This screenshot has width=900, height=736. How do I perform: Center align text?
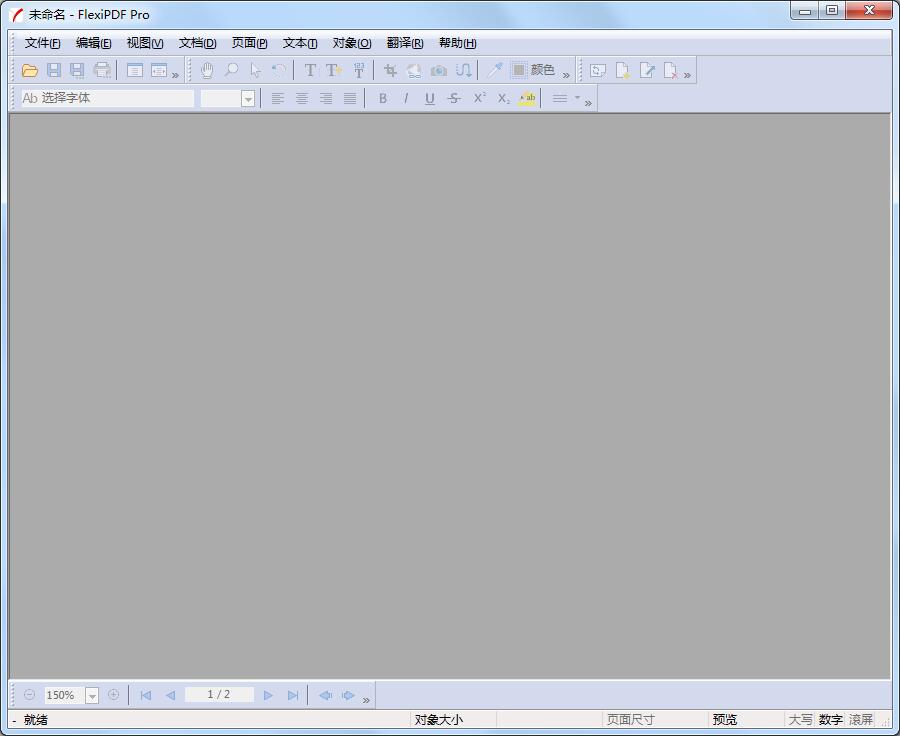click(x=302, y=98)
